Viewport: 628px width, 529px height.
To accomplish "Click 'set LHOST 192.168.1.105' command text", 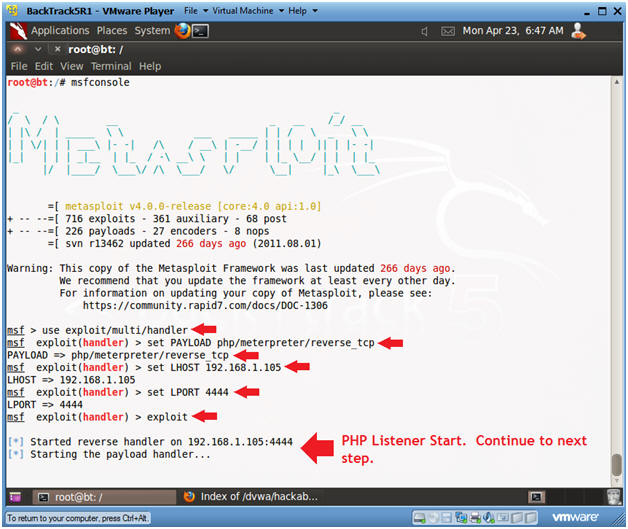I will click(x=214, y=367).
